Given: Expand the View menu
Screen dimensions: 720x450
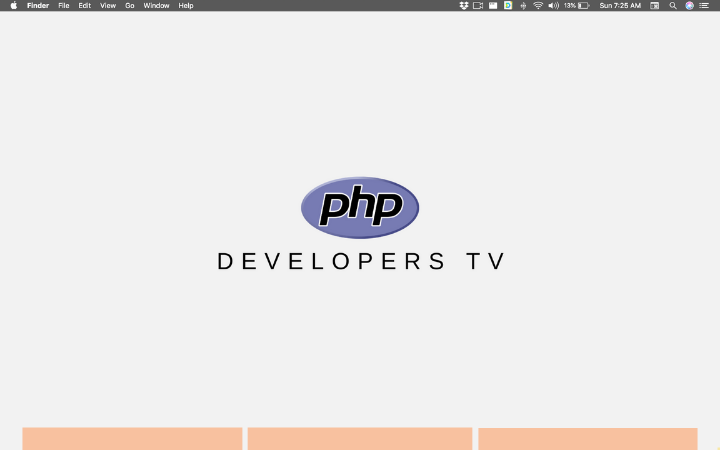Looking at the screenshot, I should coord(108,6).
